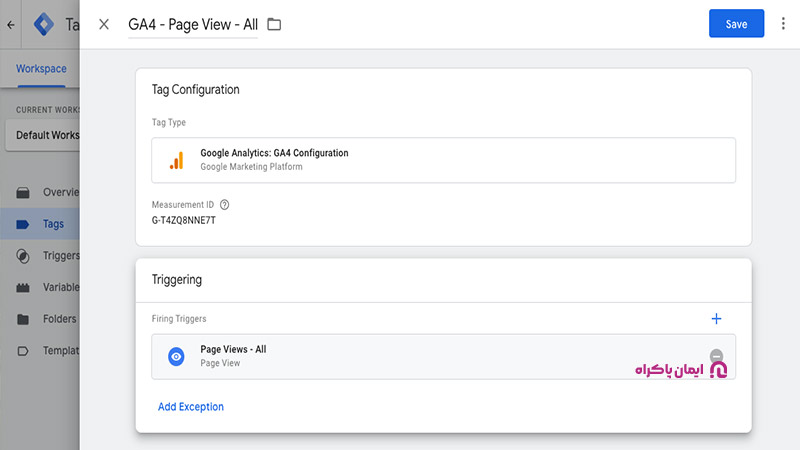Viewport: 800px width, 450px height.
Task: Open the Page Views - All trigger
Action: pyautogui.click(x=443, y=357)
